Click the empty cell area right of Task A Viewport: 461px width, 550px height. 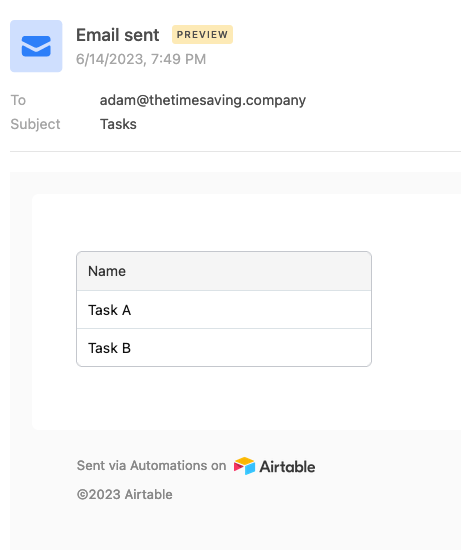pos(251,310)
